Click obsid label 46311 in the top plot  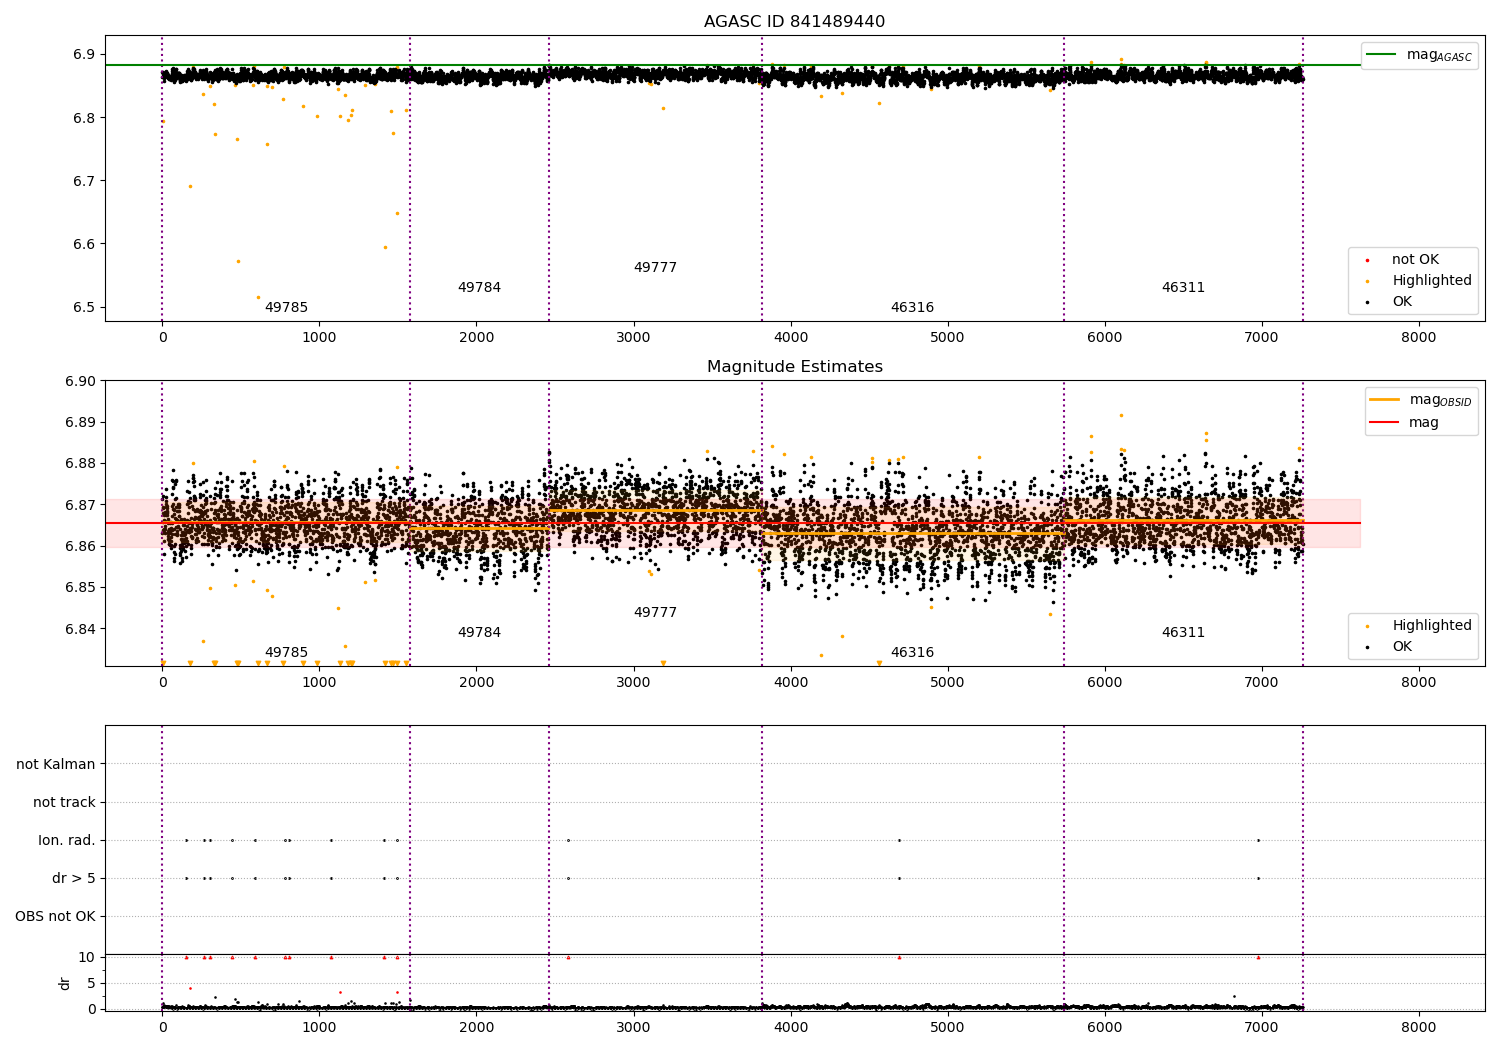point(1183,288)
